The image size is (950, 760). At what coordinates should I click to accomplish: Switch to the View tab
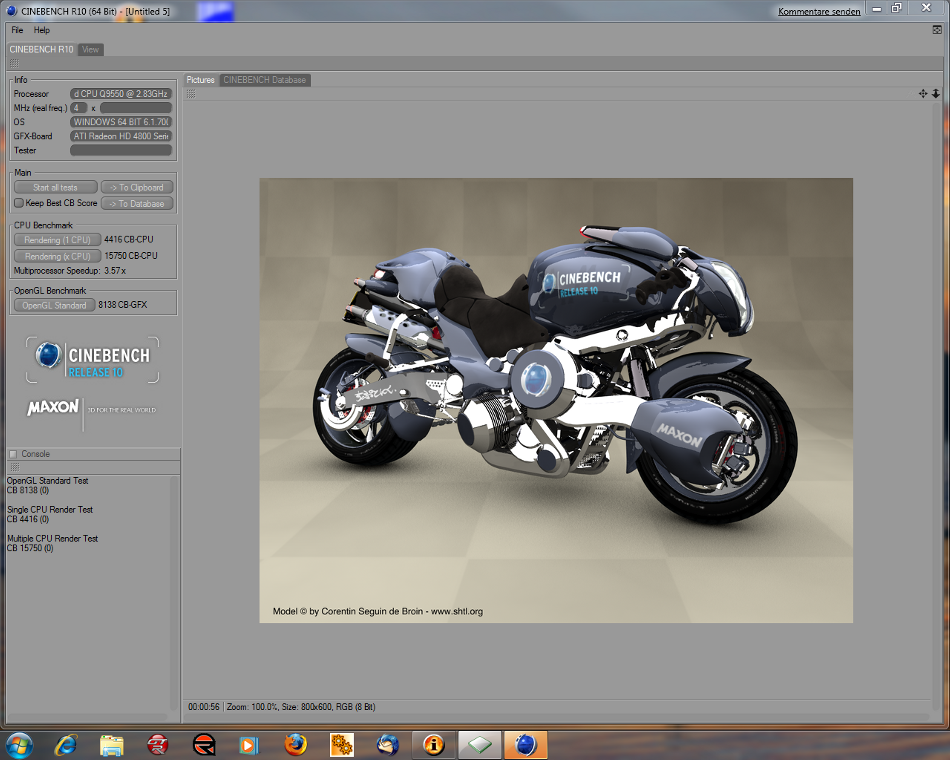coord(90,50)
